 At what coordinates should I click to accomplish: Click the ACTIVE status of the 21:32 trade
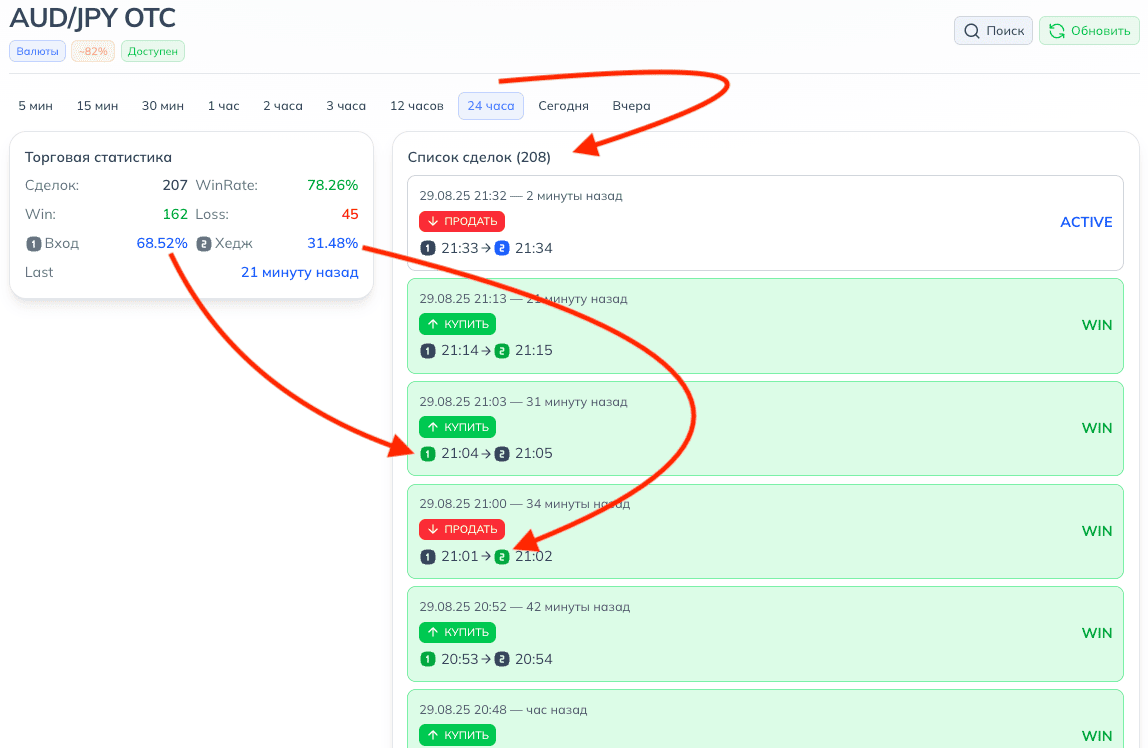coord(1086,222)
